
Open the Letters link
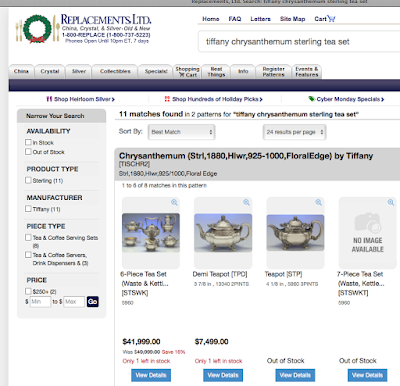260,19
